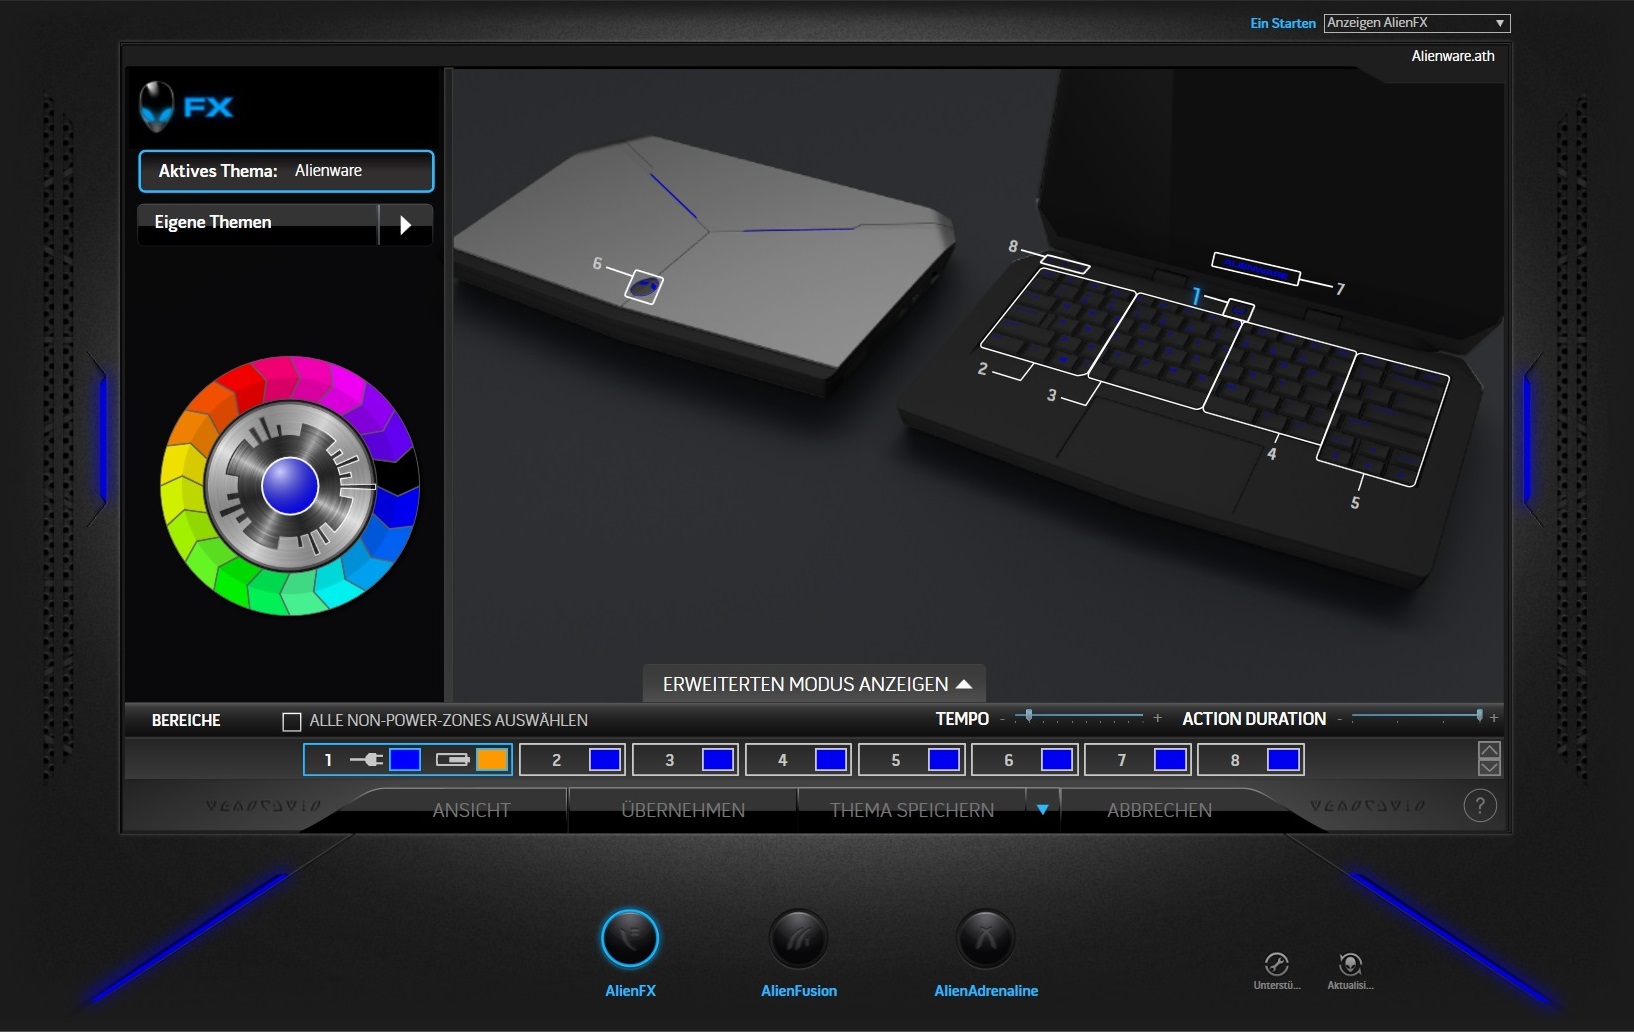Click the ABBRECHEN button

tap(1159, 810)
